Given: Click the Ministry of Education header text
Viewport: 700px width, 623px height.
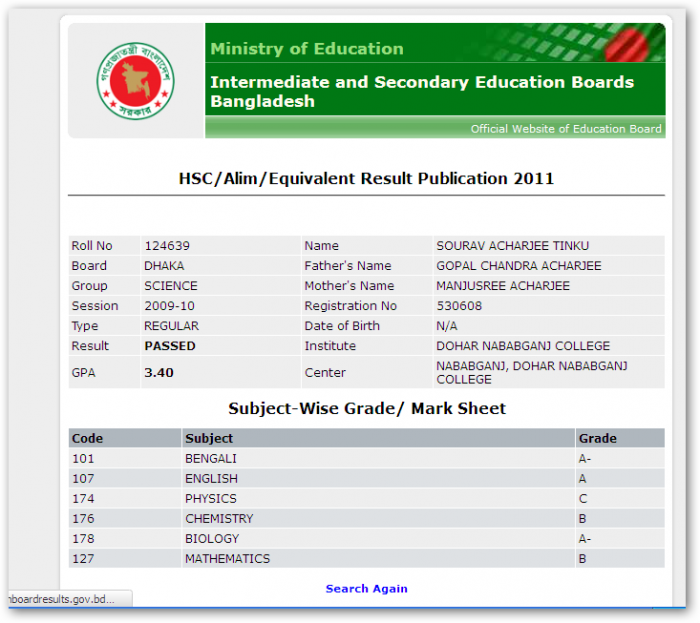Looking at the screenshot, I should coord(307,48).
